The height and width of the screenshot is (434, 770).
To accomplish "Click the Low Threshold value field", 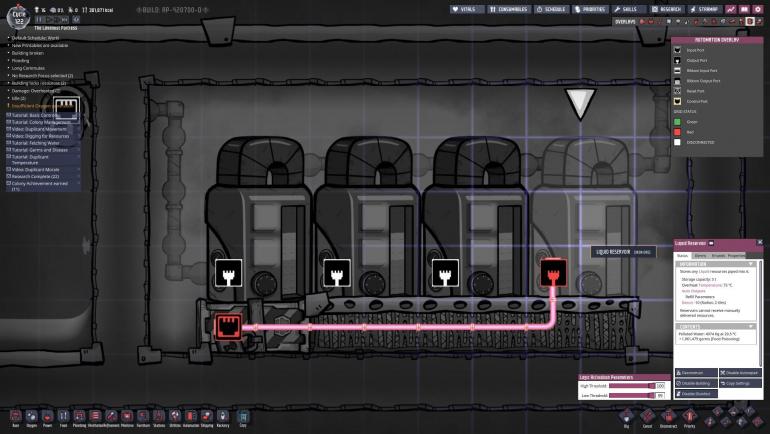I will [x=660, y=395].
